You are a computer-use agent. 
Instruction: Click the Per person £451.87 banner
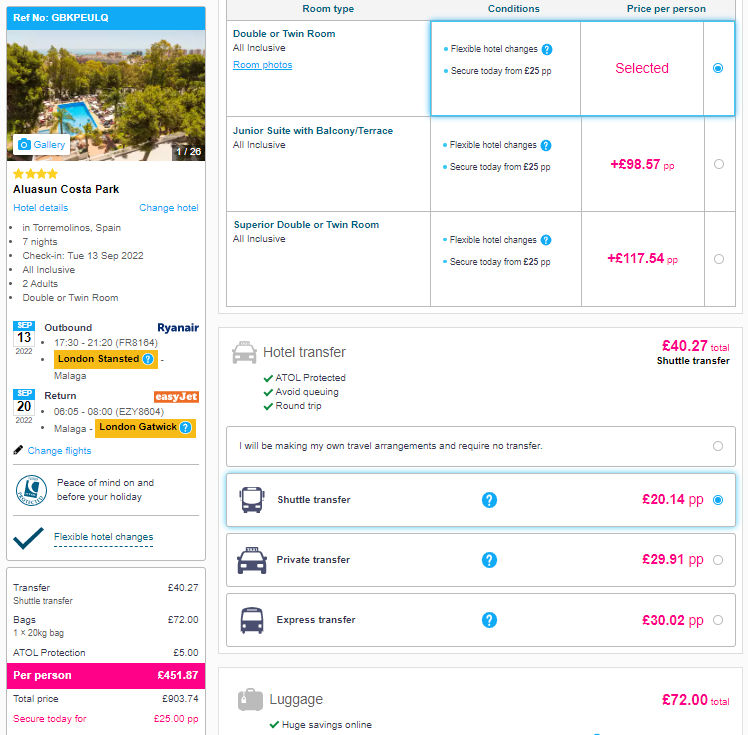tap(106, 675)
